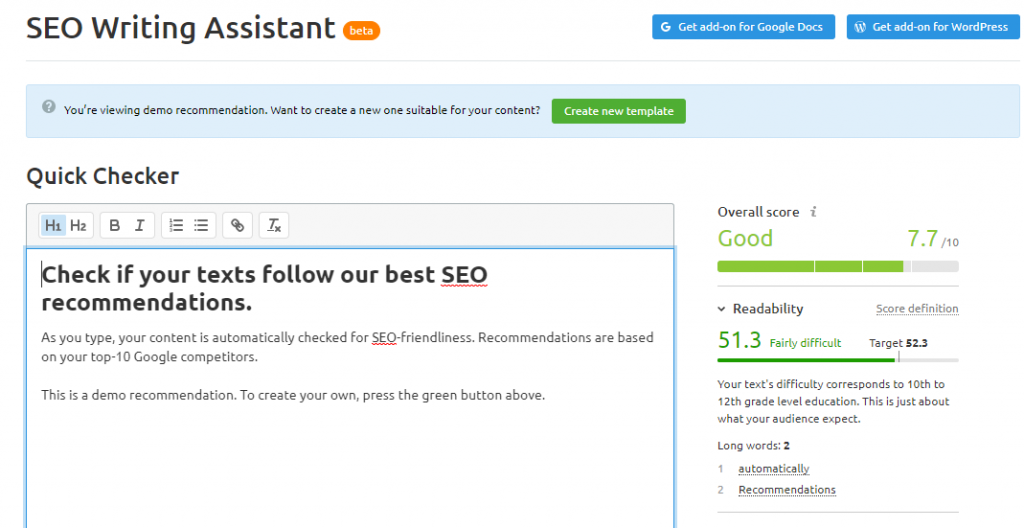This screenshot has width=1024, height=528.
Task: Click the editor heading text
Action: click(x=264, y=288)
